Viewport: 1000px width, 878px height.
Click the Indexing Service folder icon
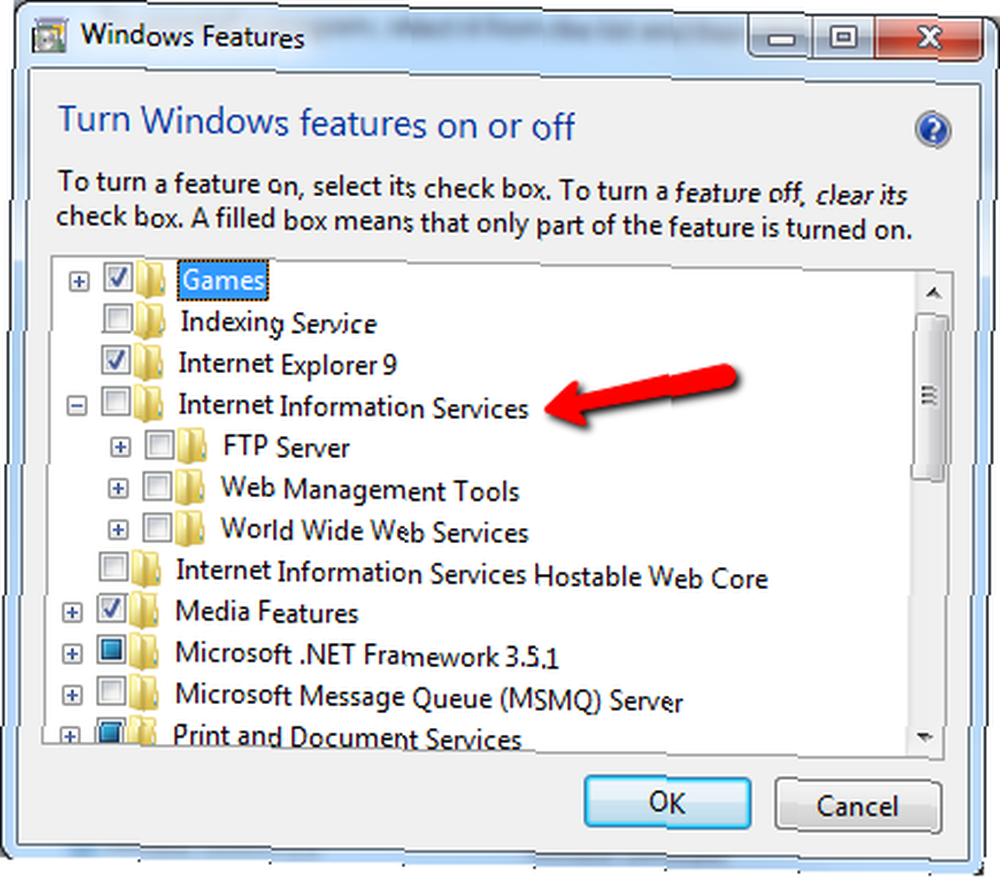tap(151, 321)
